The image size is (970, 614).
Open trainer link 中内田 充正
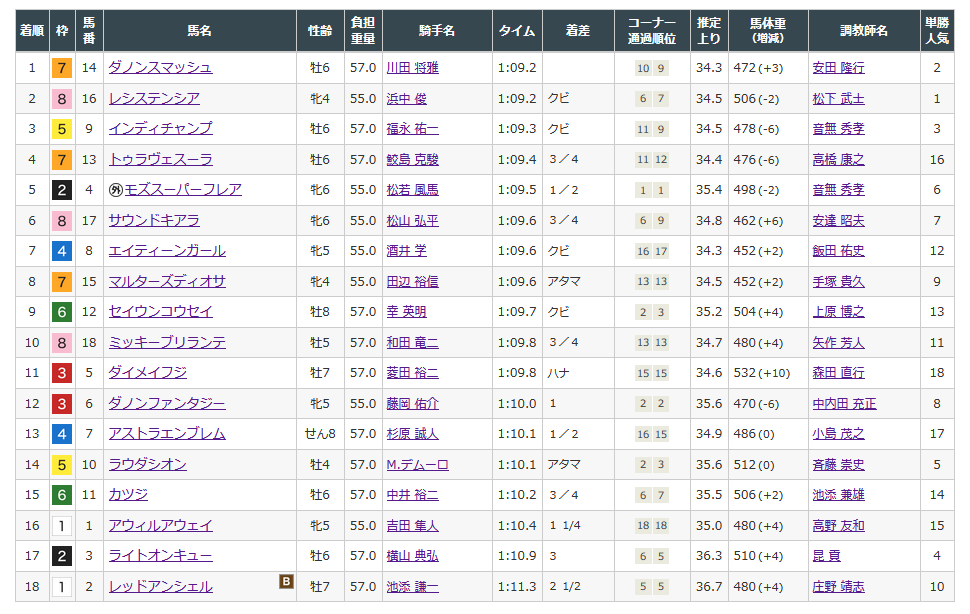(x=844, y=404)
